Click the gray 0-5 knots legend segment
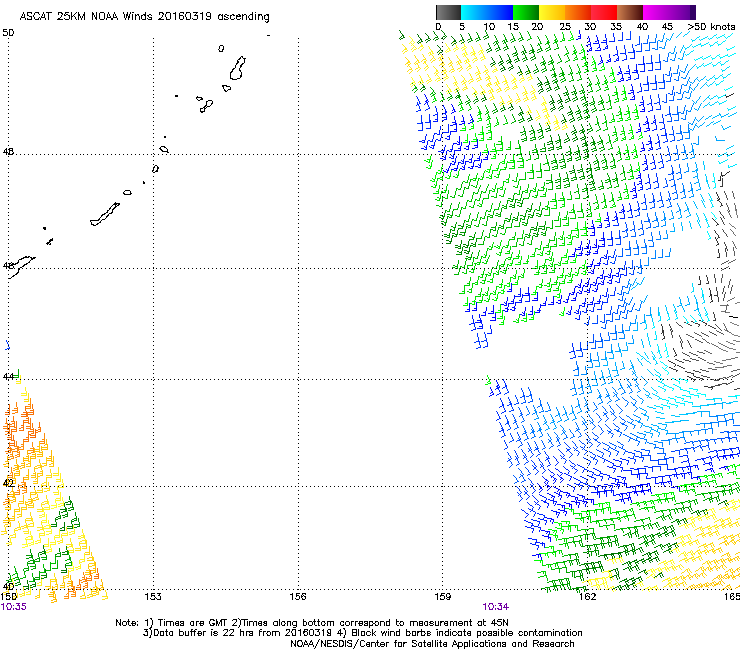The width and height of the screenshot is (740, 650). pyautogui.click(x=448, y=12)
